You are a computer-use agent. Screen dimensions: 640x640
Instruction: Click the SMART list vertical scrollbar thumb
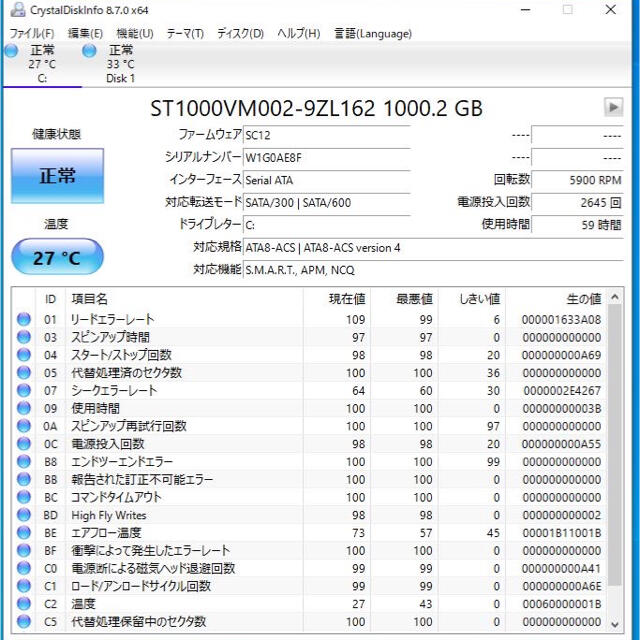click(615, 445)
